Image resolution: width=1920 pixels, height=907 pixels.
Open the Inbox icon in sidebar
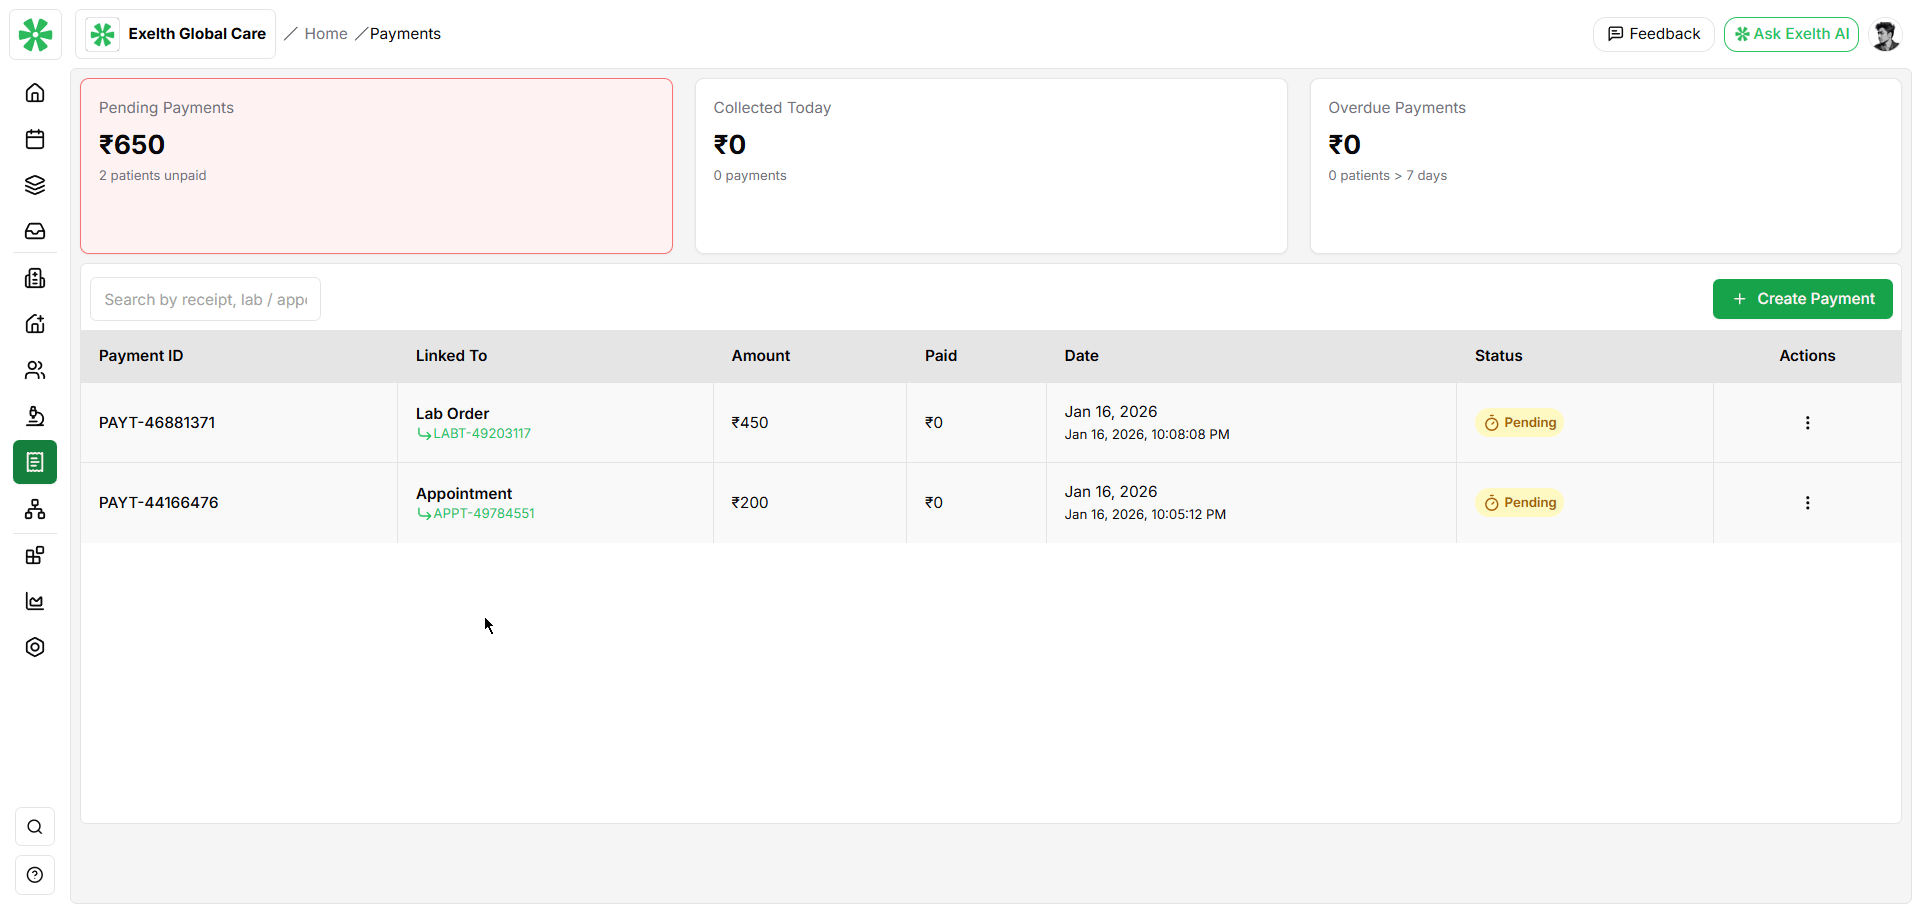click(35, 231)
